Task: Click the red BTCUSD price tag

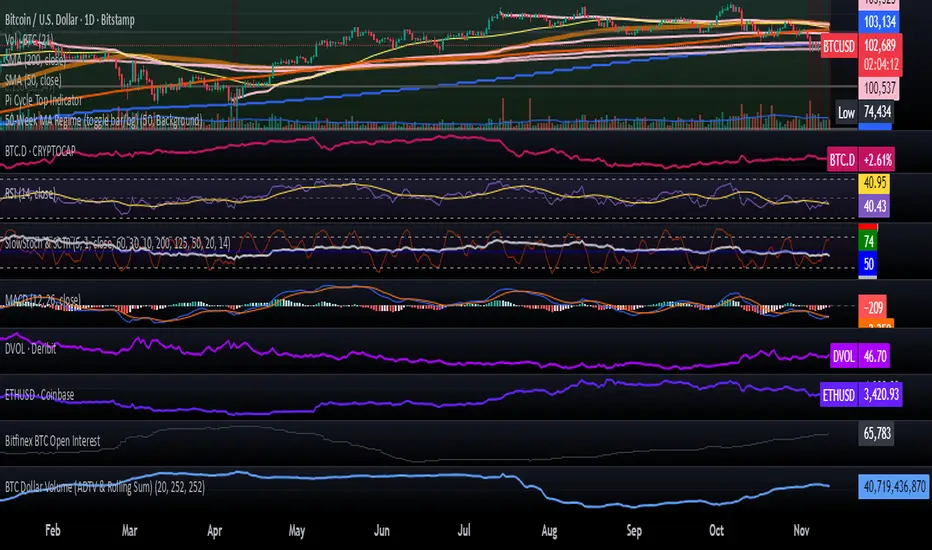Action: (x=837, y=46)
